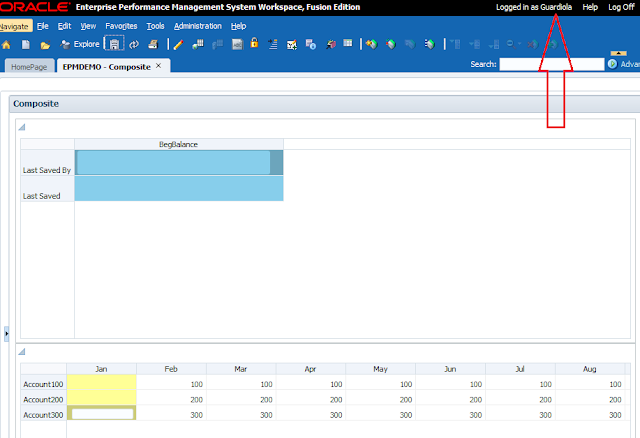Open the Navigate menu
Screen dimensions: 640x438
tap(15, 27)
